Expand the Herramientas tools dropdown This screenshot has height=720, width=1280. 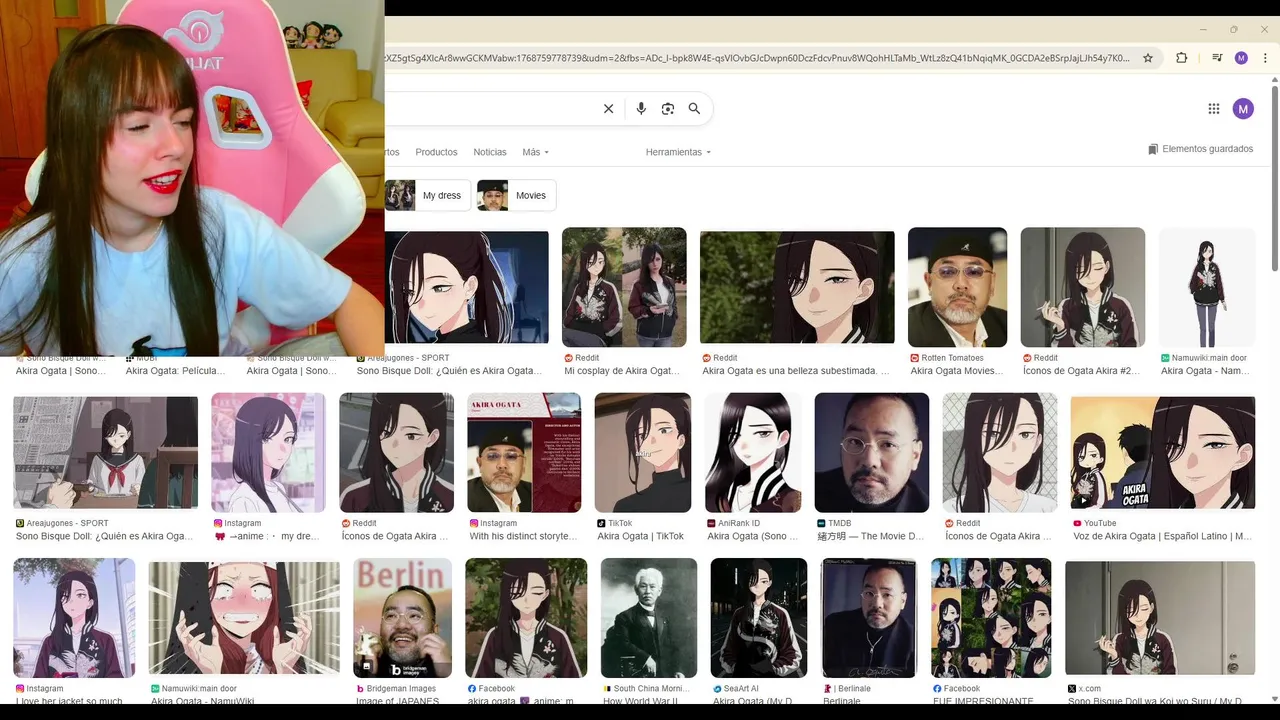678,152
